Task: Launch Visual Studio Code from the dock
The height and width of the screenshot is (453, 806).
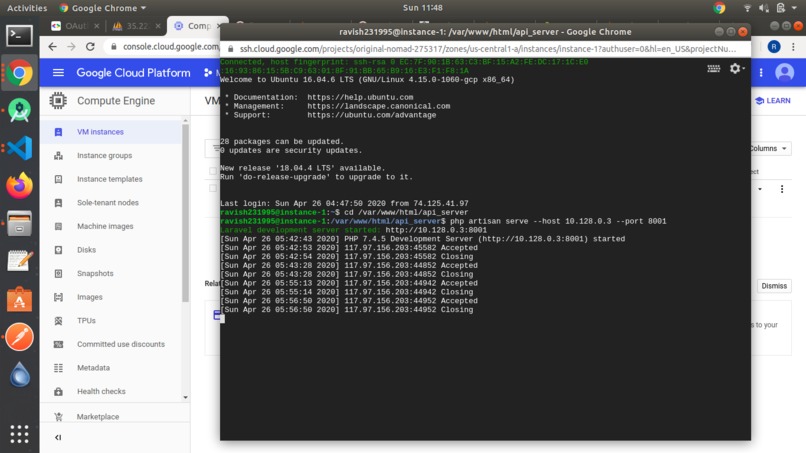Action: coord(19,148)
